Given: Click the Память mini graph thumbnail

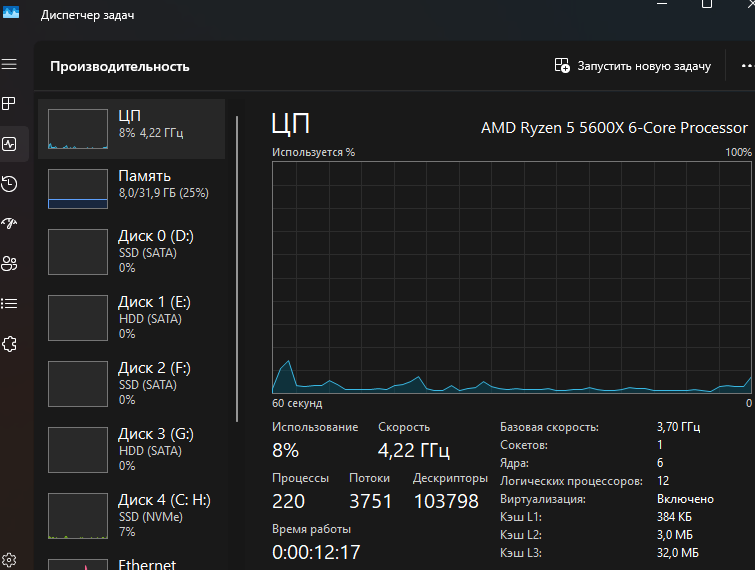Looking at the screenshot, I should point(78,189).
